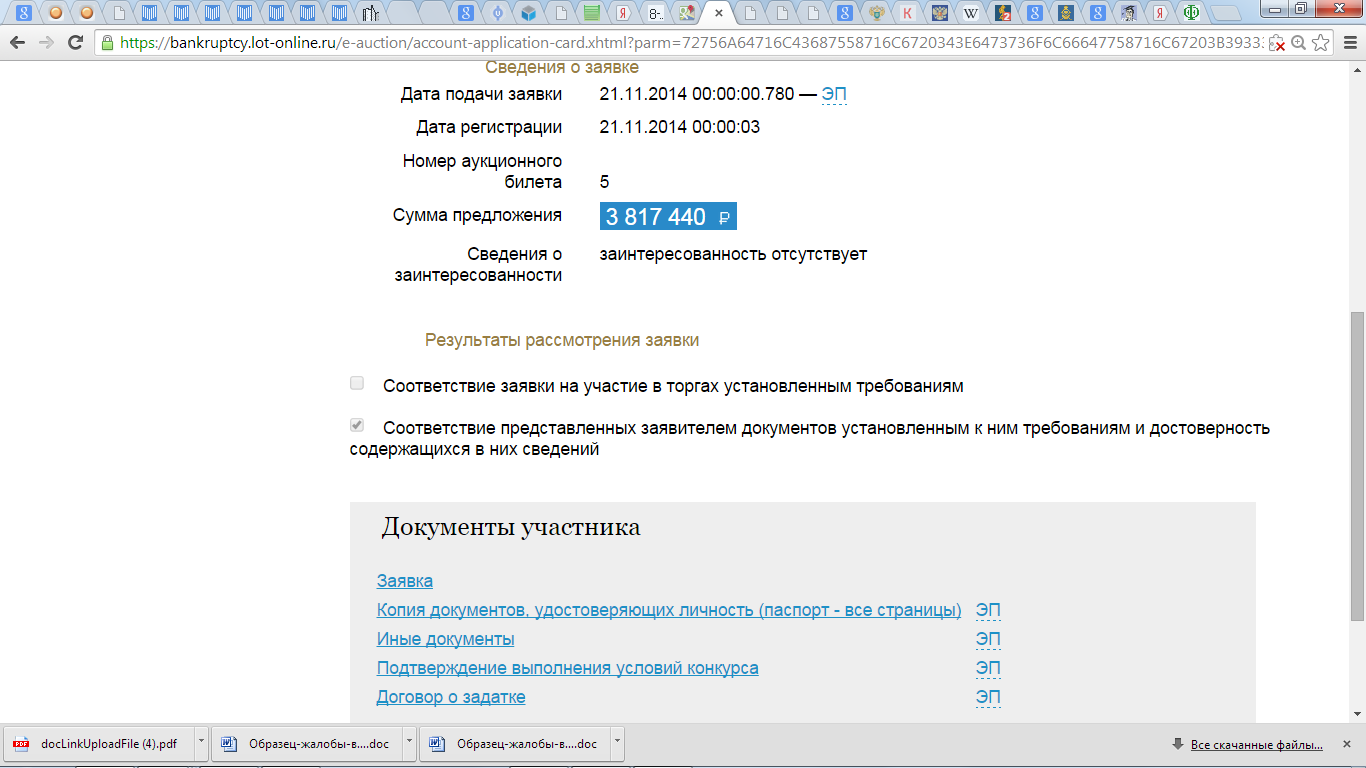
Task: Close the current active tab
Action: [x=718, y=14]
